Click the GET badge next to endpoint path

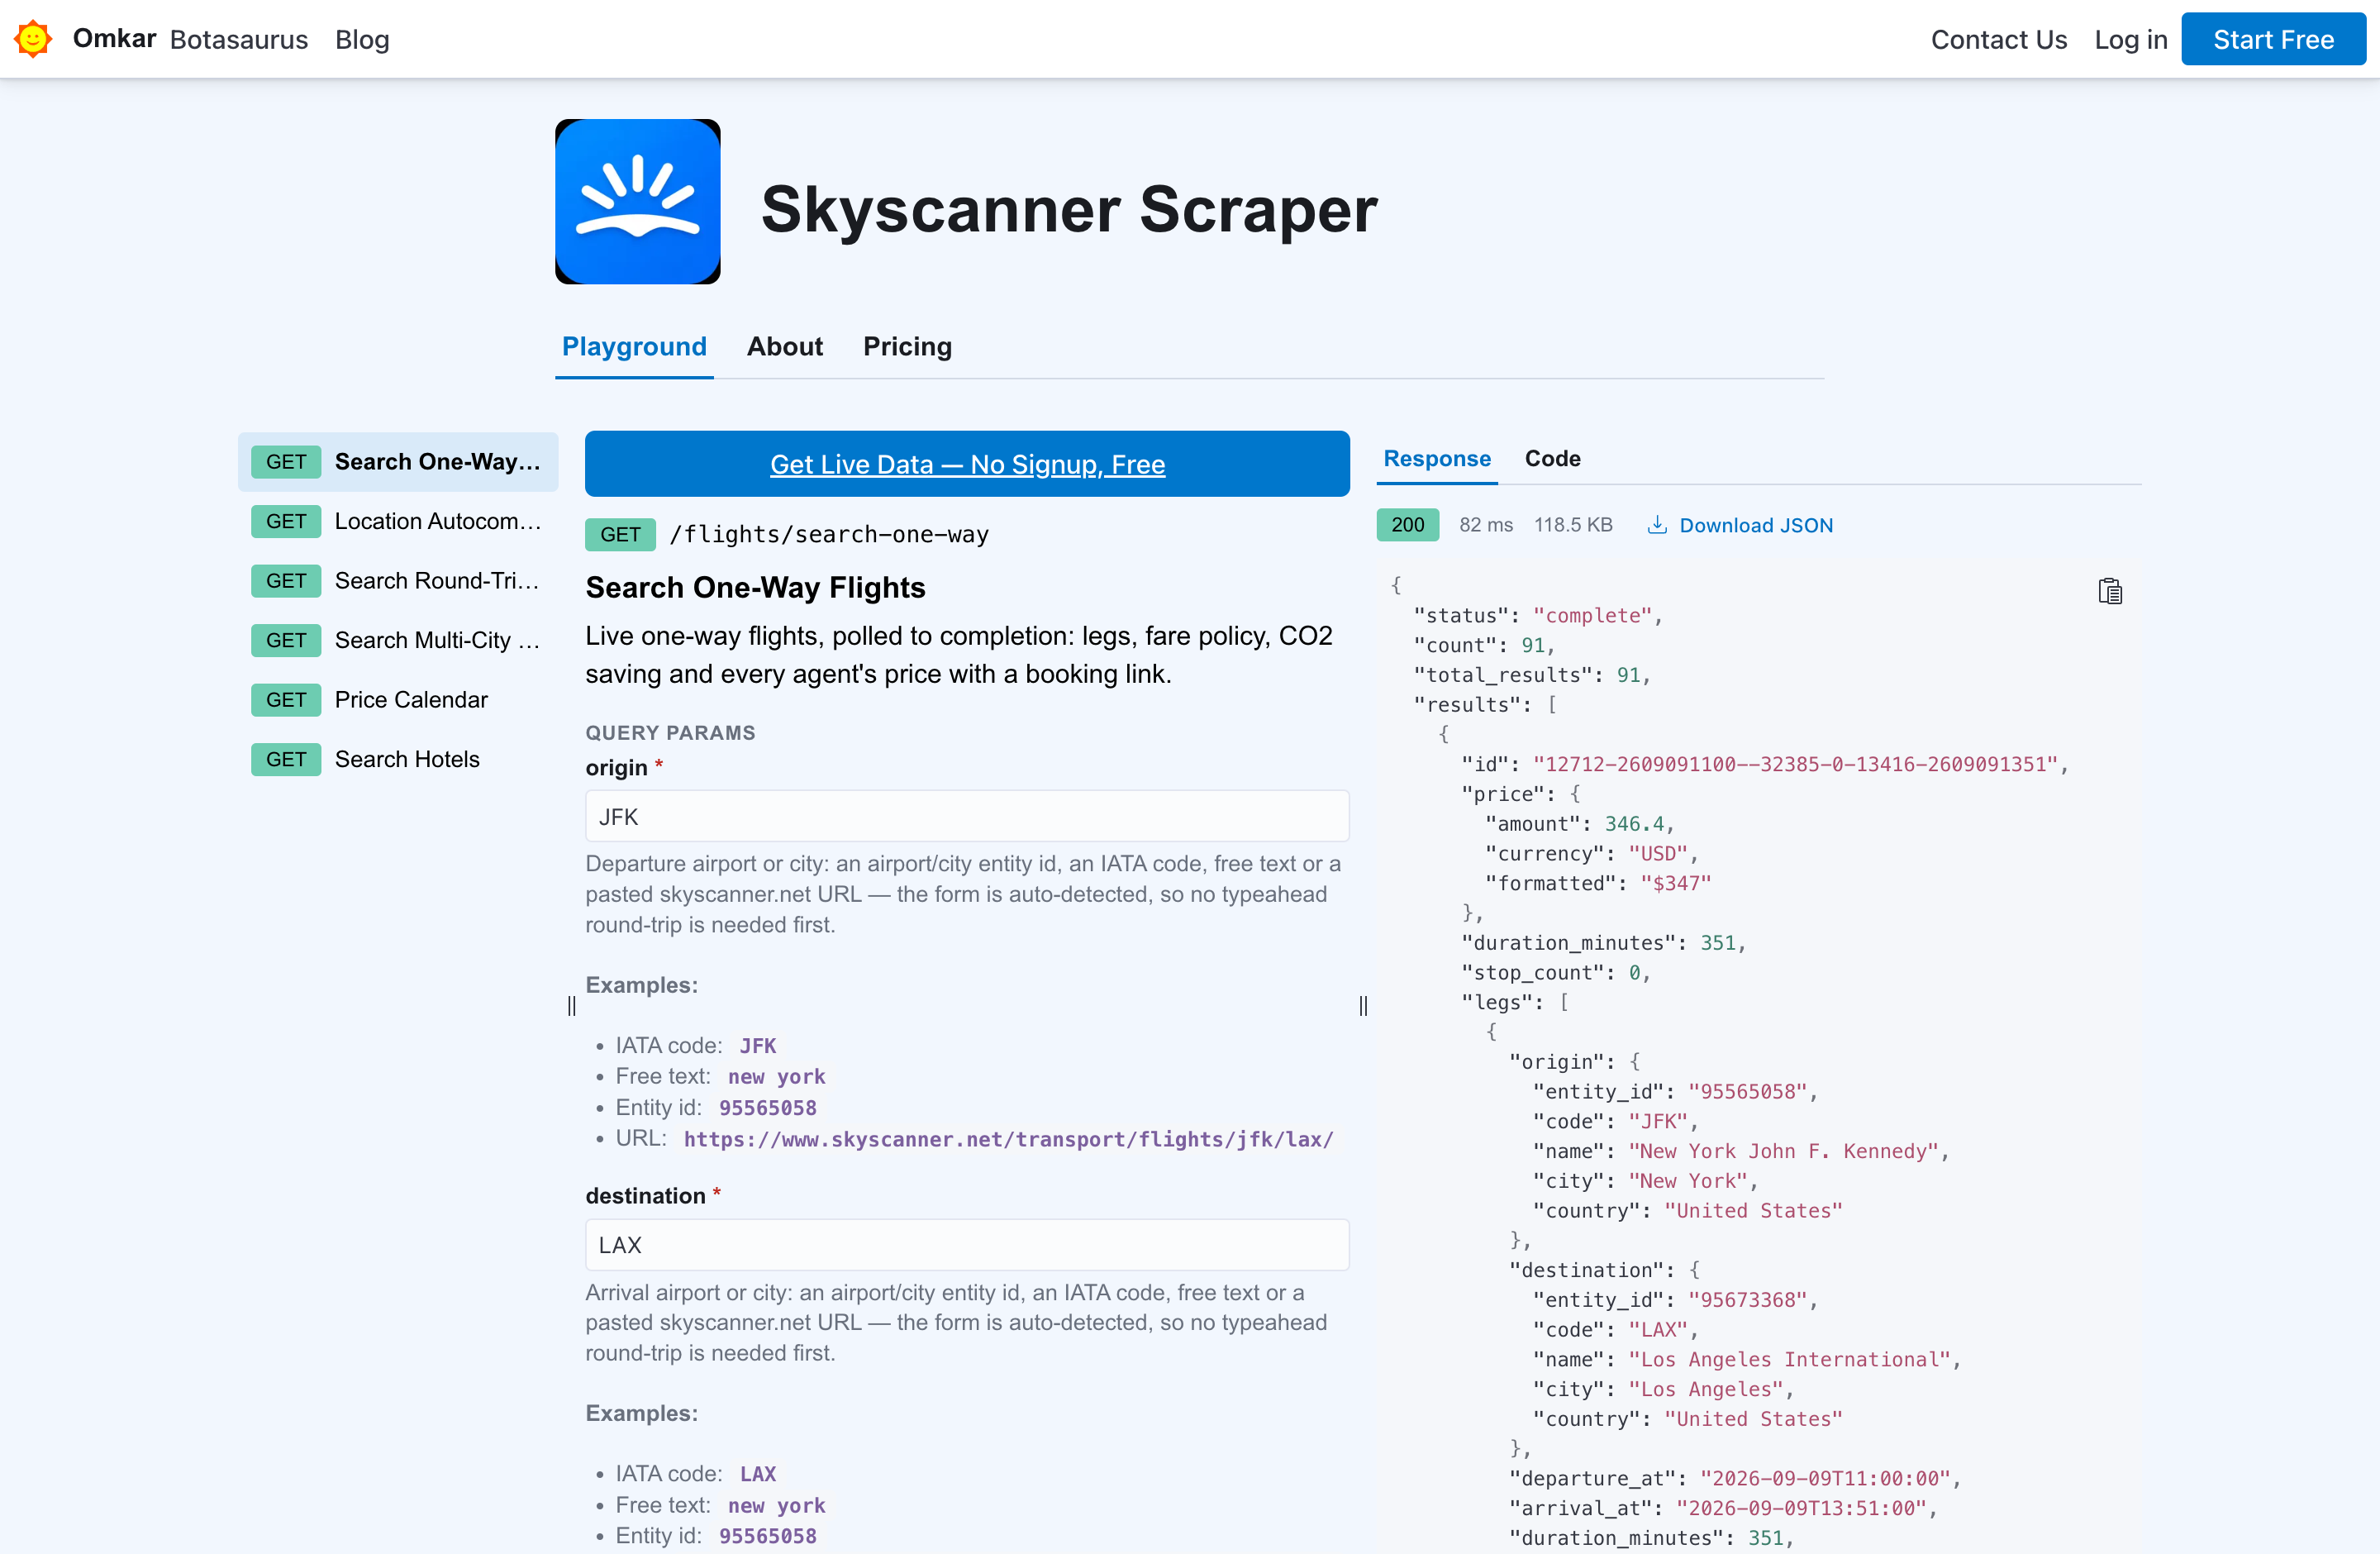620,534
